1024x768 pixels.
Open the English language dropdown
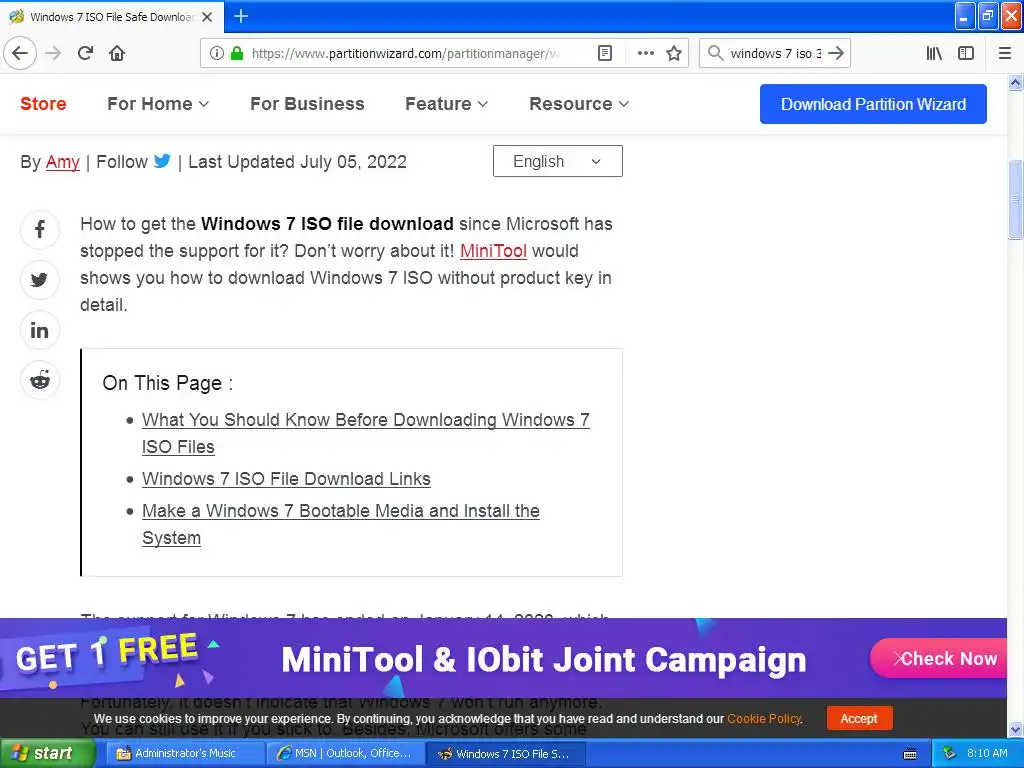[x=558, y=161]
